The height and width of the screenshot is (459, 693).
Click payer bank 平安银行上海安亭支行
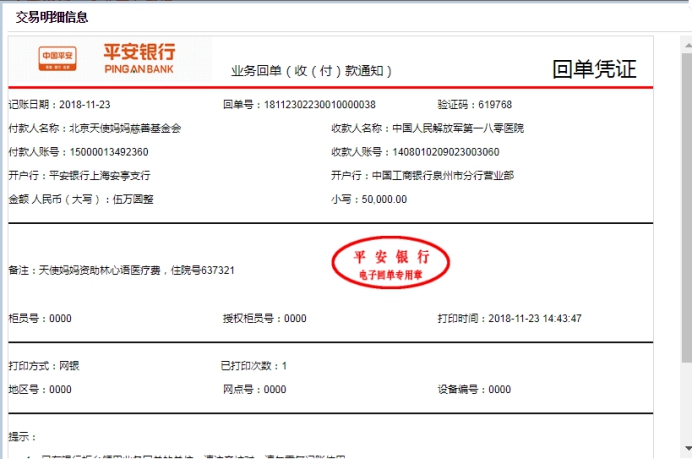tap(100, 176)
